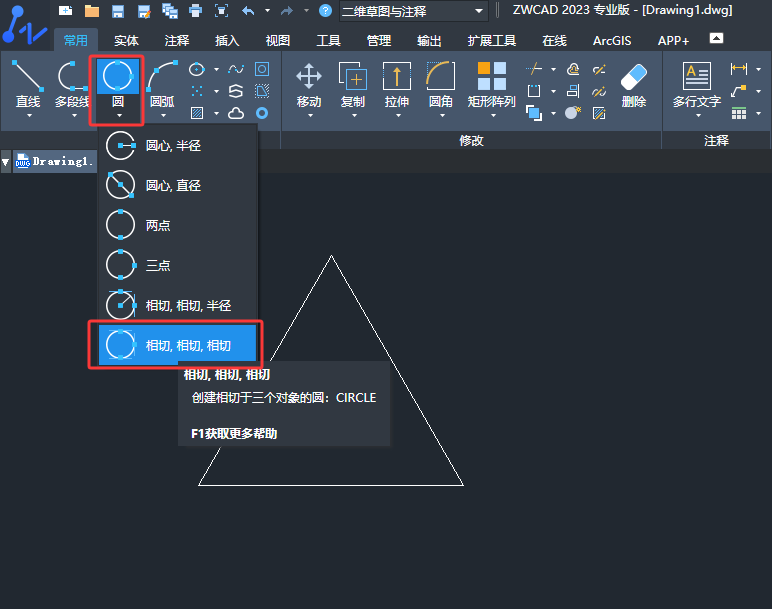Select the 直线 (Line) tool
Viewport: 772px width, 609px height.
click(28, 84)
